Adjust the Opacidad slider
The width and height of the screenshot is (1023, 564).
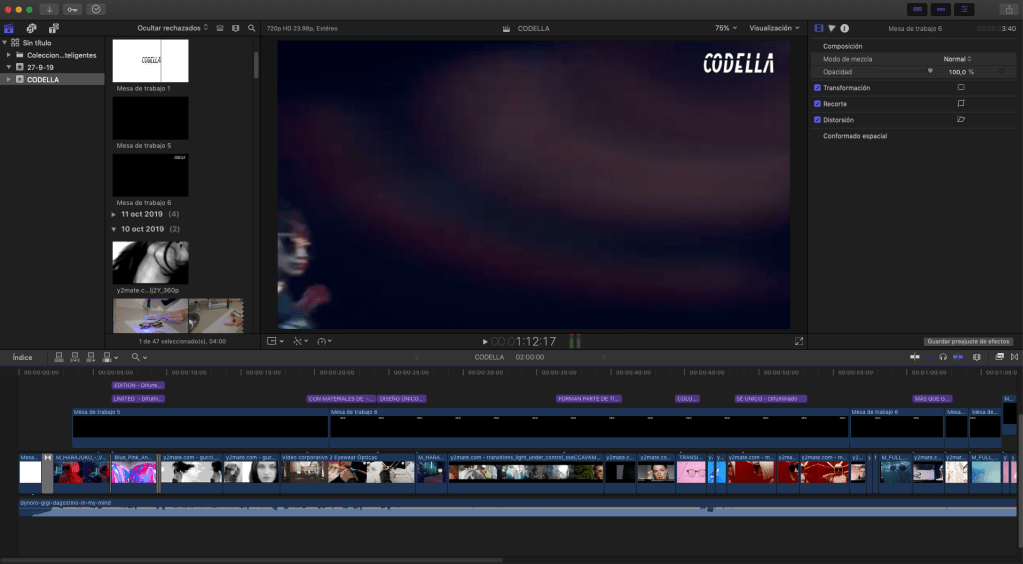pos(930,72)
